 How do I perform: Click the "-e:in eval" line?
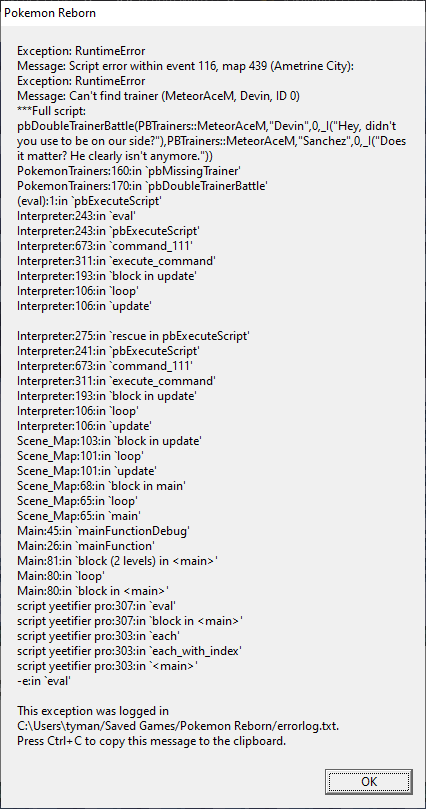pos(44,681)
